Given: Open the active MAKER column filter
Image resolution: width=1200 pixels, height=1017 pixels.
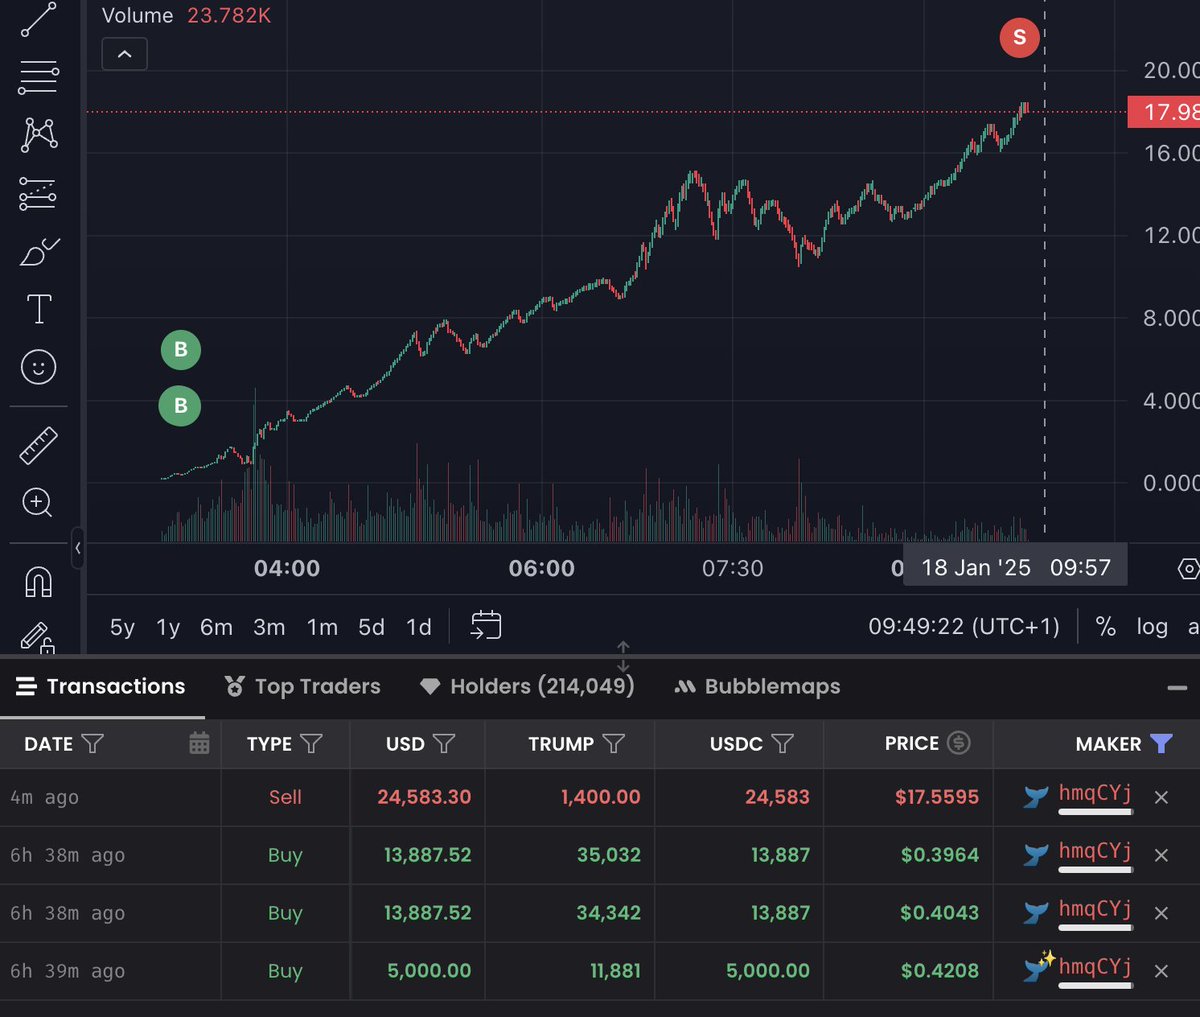Looking at the screenshot, I should point(1161,743).
